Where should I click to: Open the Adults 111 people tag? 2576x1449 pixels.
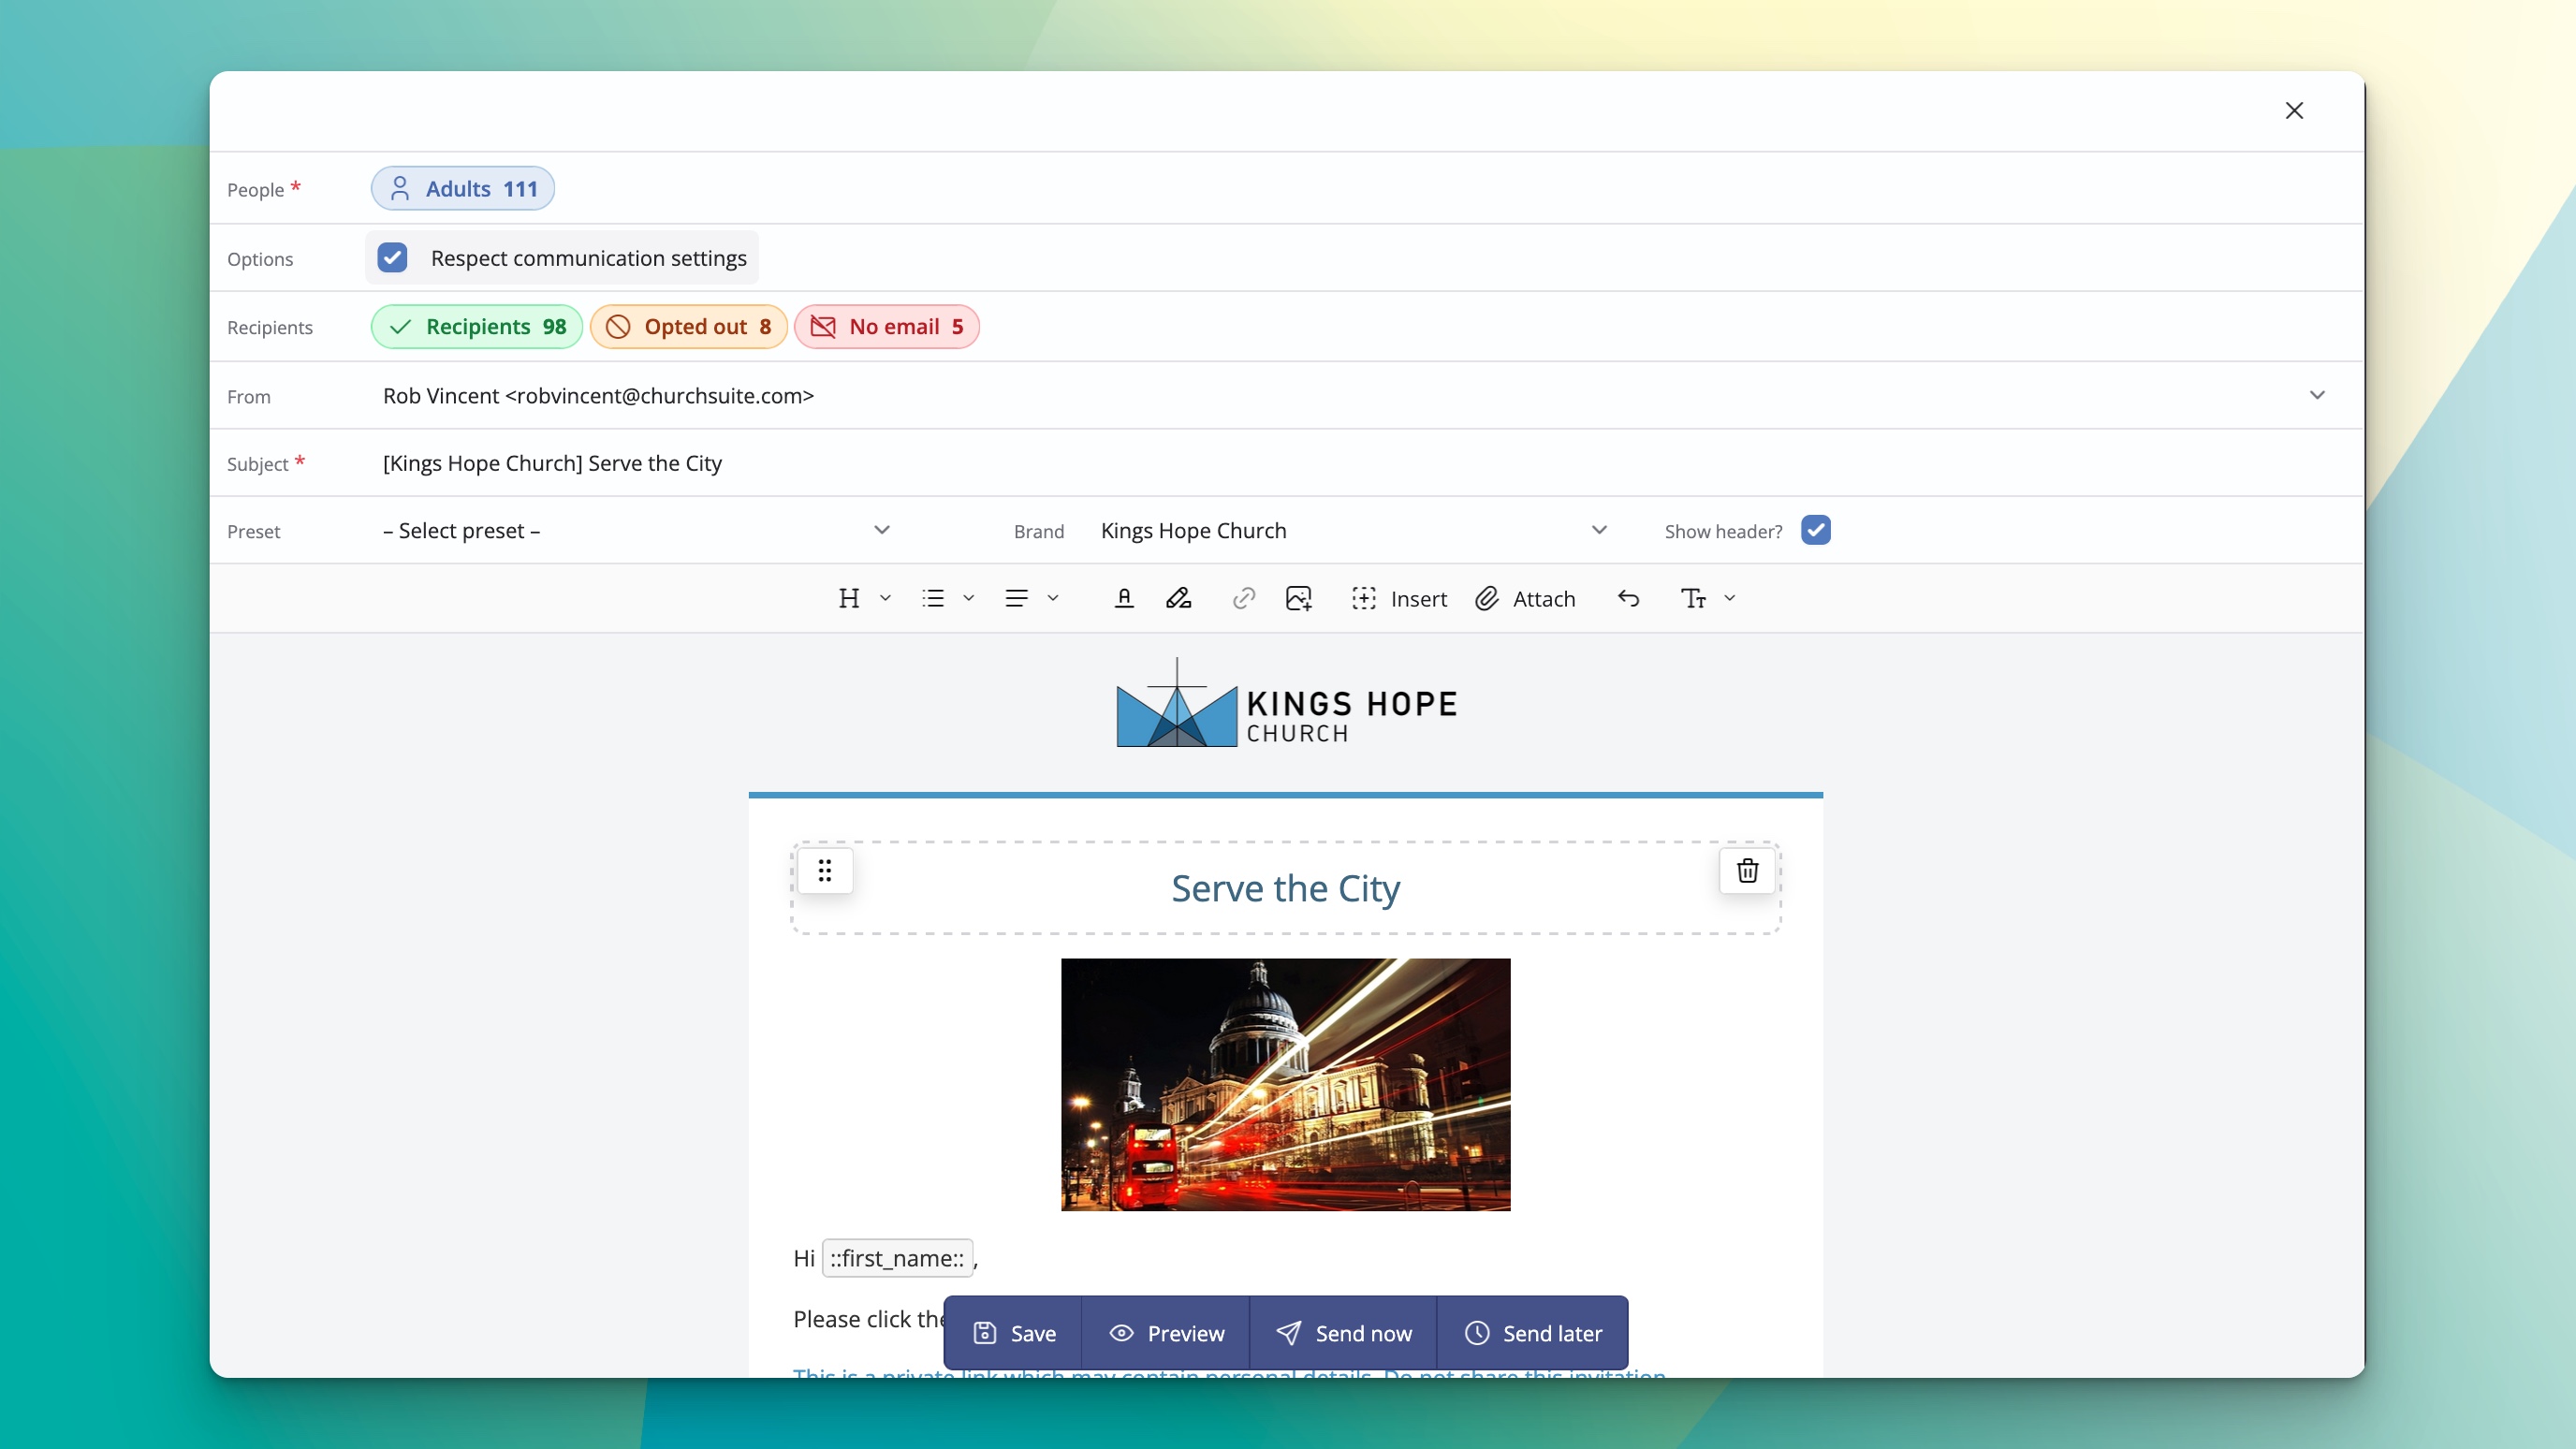point(463,189)
